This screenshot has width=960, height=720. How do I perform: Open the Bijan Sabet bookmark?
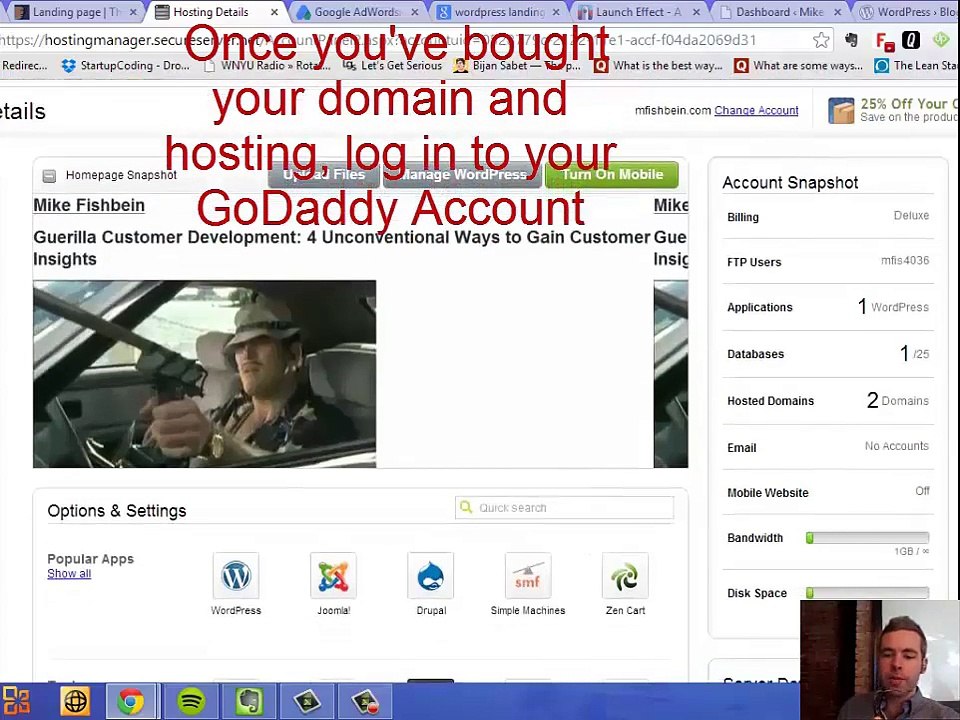pyautogui.click(x=517, y=66)
